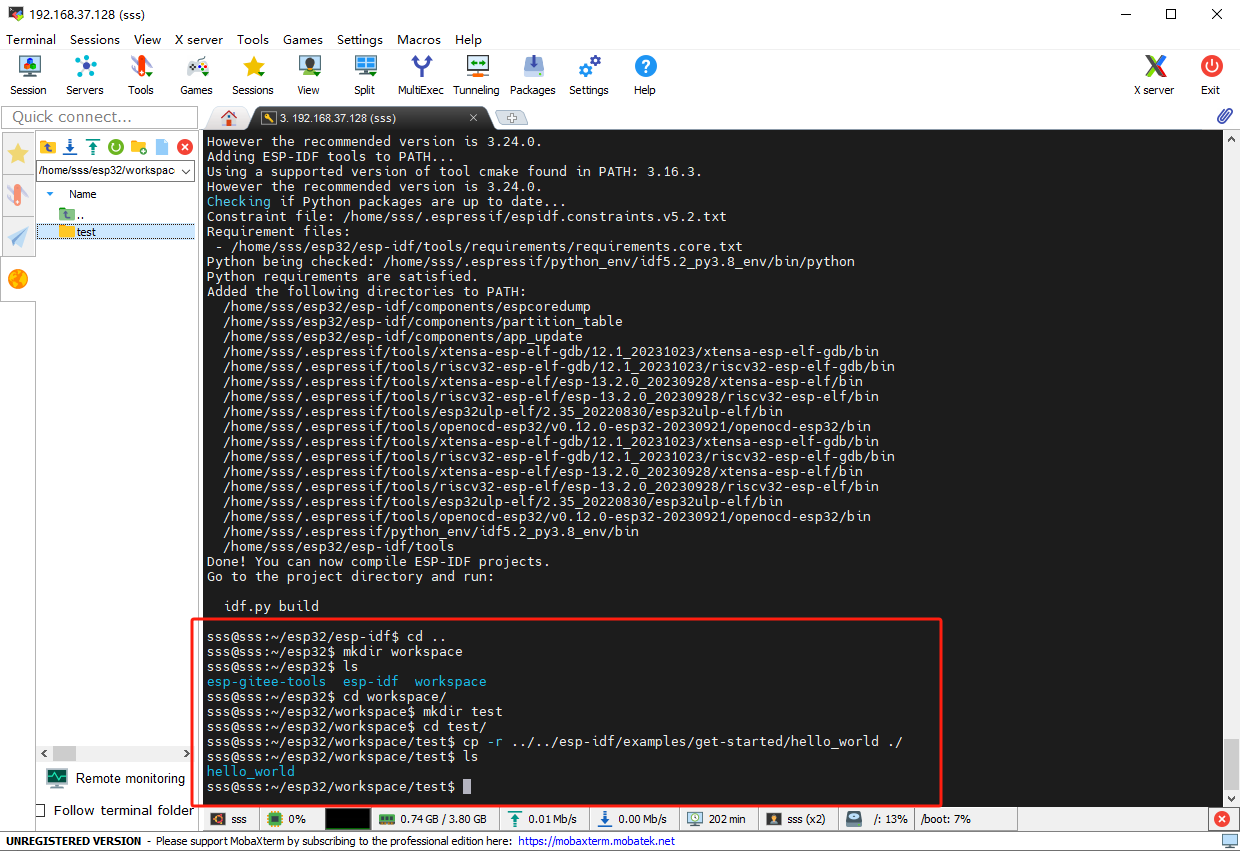Click the Remote monitoring button

tap(115, 778)
